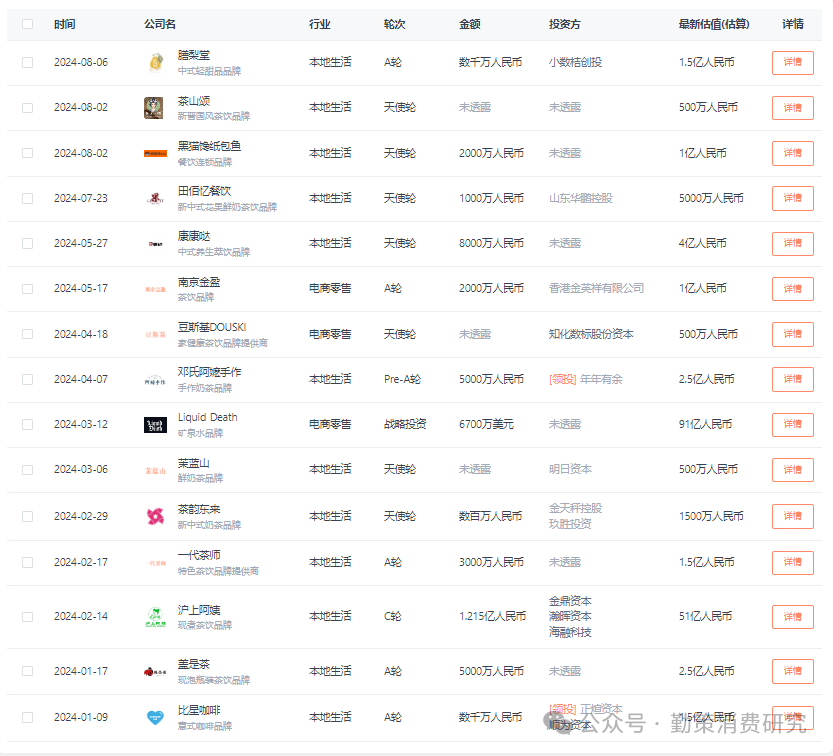
Task: Click the Liquid Death logo
Action: pos(155,425)
